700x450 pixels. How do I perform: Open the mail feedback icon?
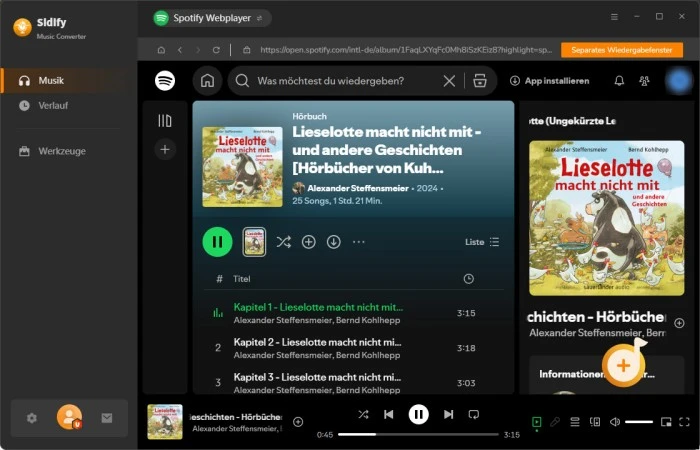click(x=107, y=418)
